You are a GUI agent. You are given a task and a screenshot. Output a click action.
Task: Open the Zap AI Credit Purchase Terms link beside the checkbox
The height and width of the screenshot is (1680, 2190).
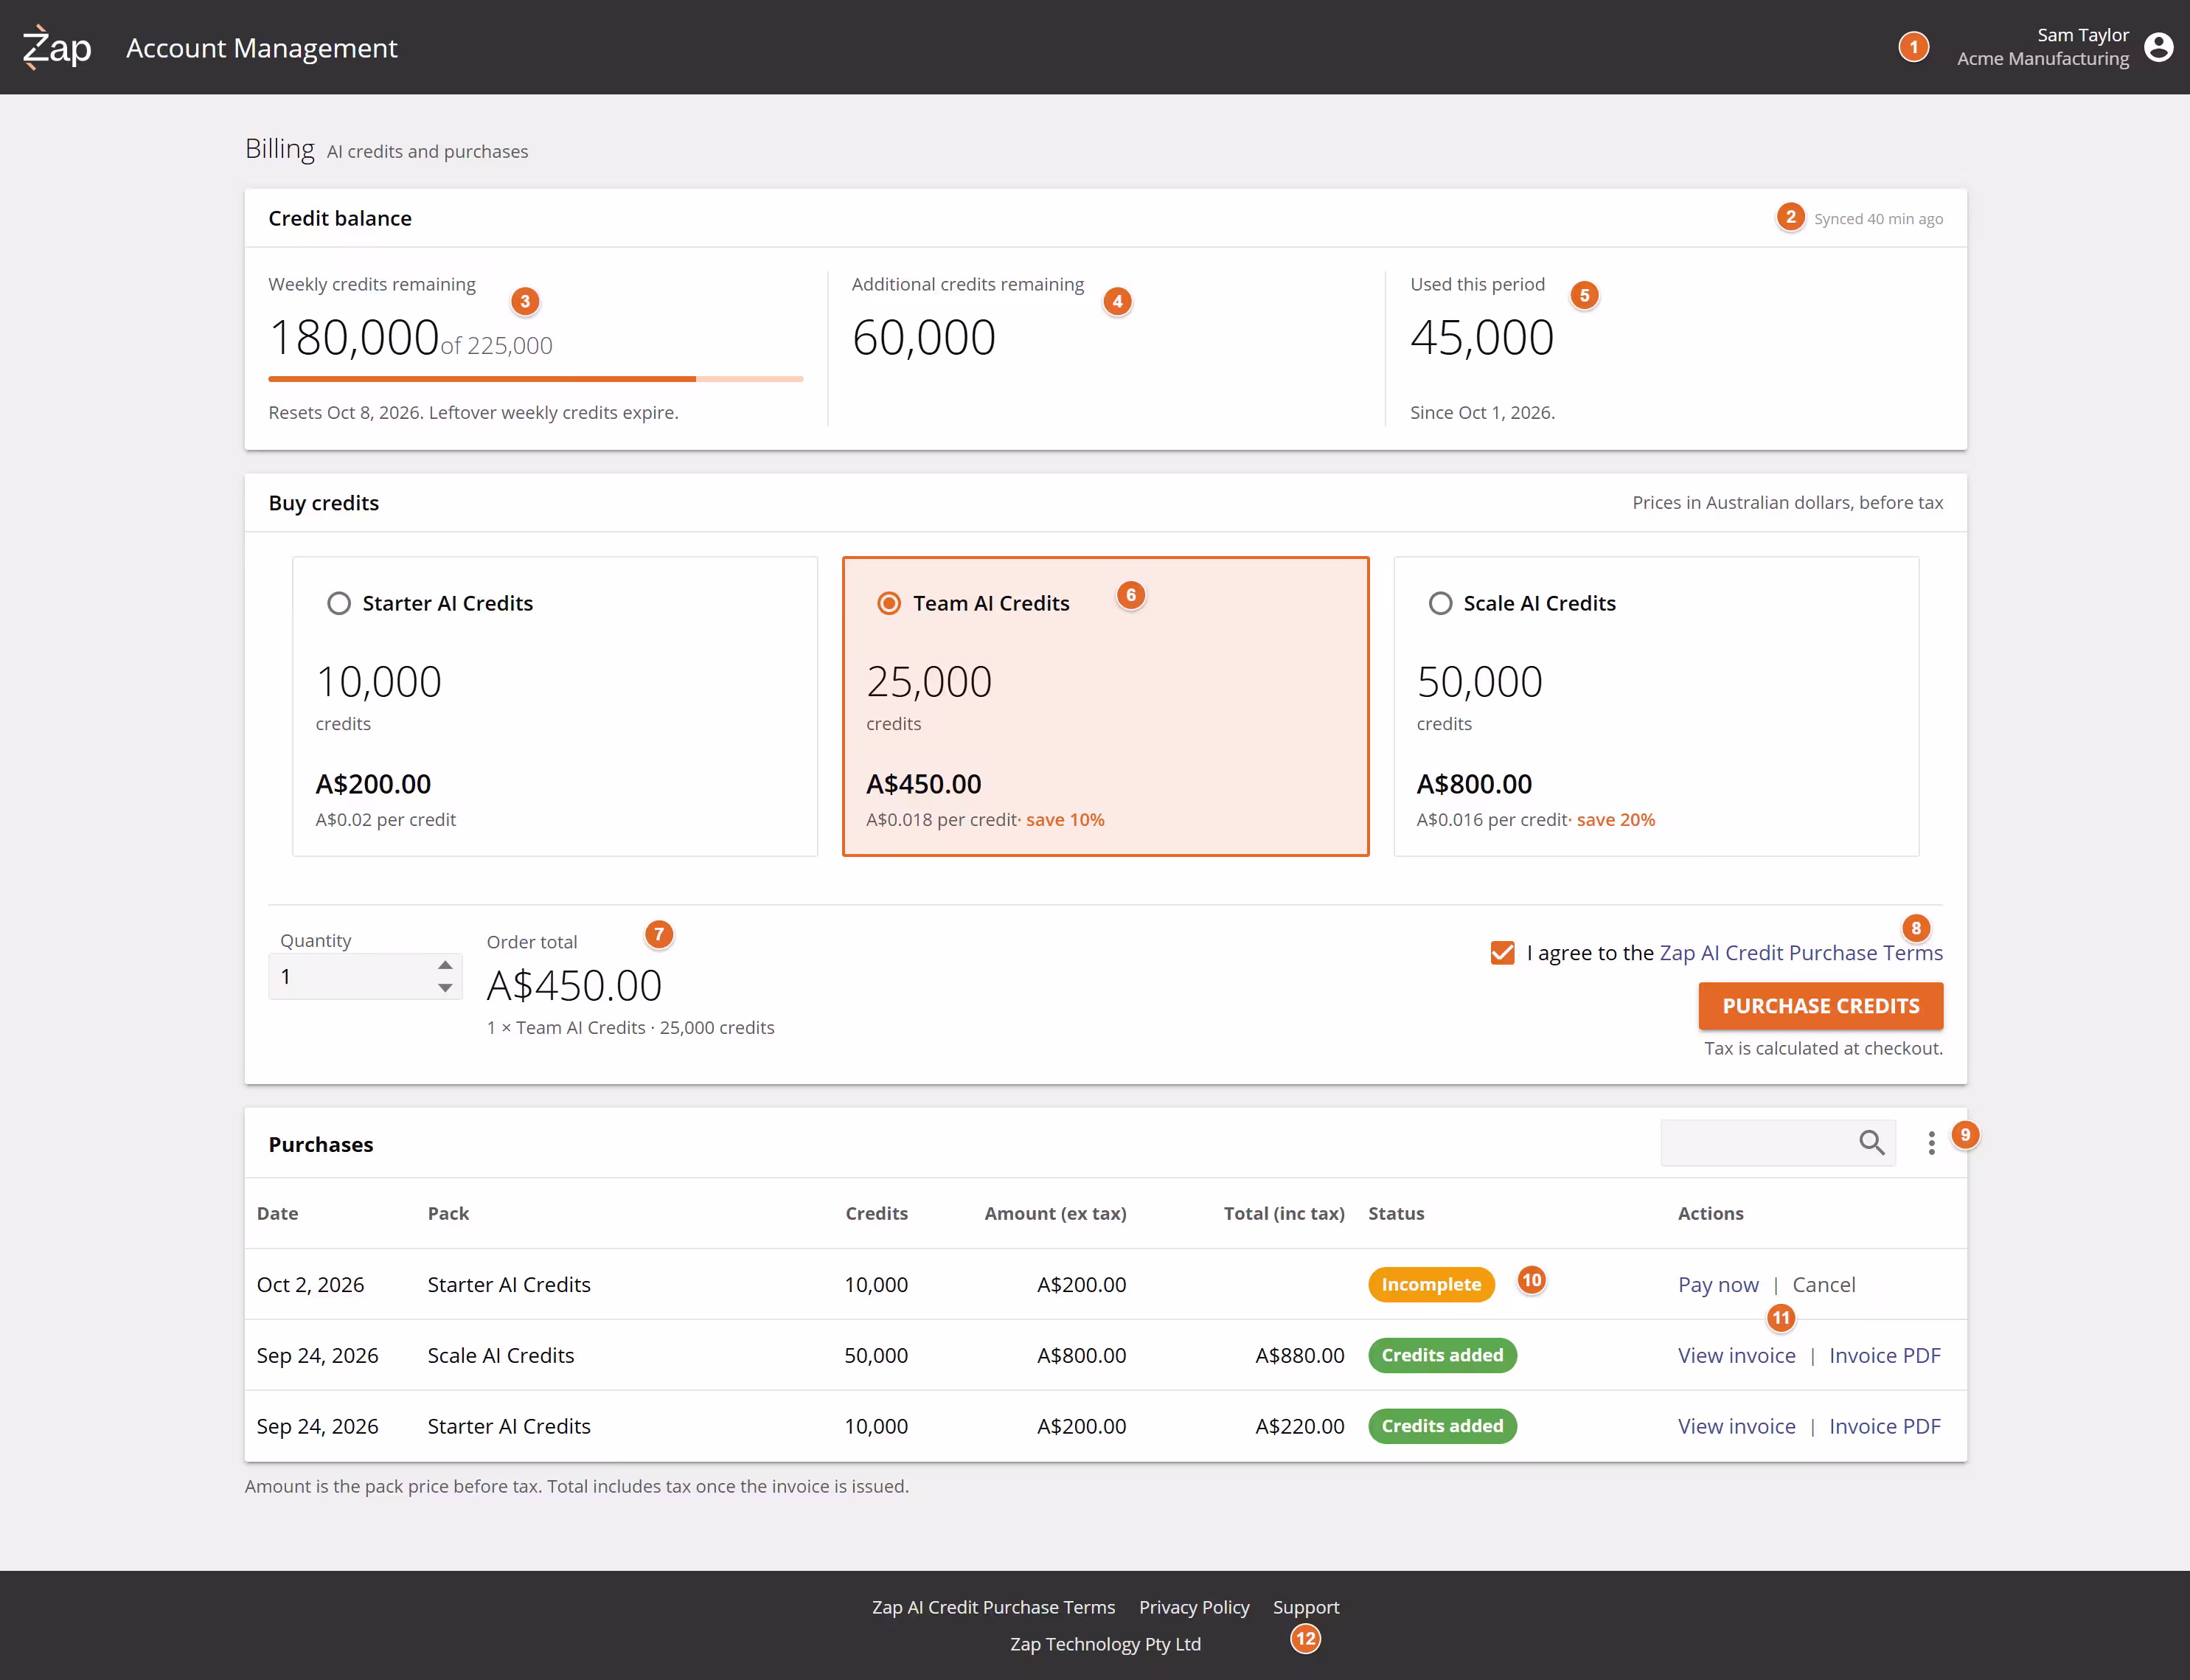1801,953
